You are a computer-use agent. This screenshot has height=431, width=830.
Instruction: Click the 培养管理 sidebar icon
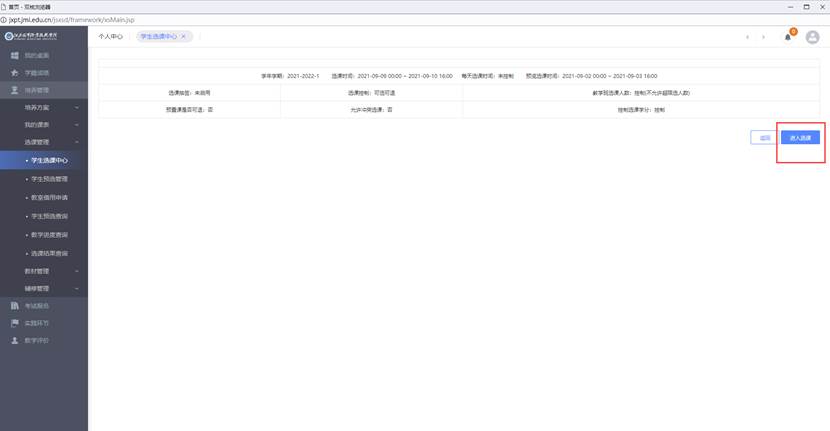(14, 91)
